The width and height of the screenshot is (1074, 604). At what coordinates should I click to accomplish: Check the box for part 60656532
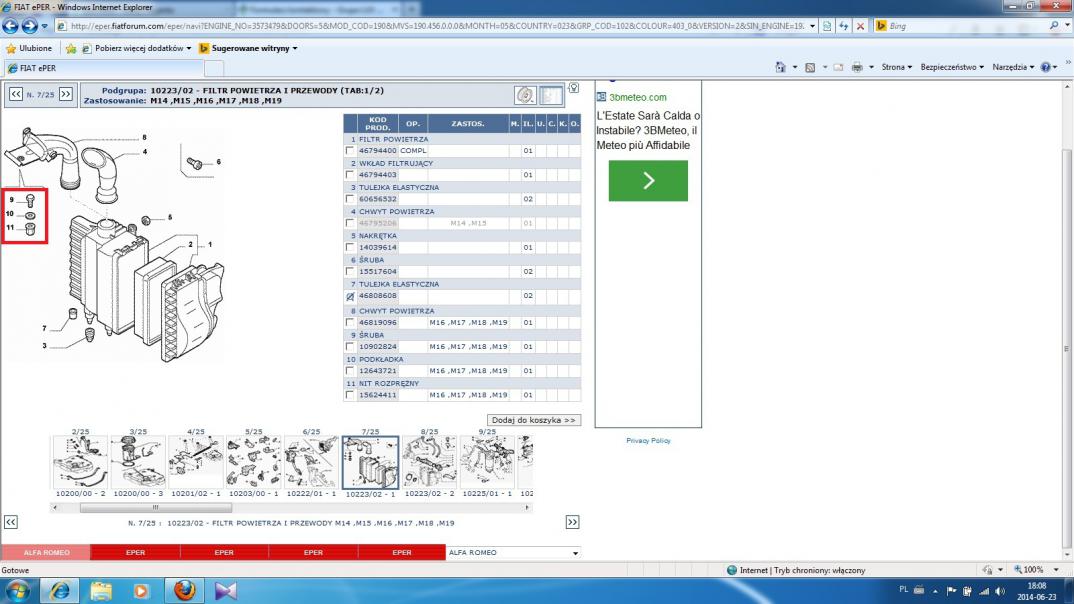coord(350,199)
